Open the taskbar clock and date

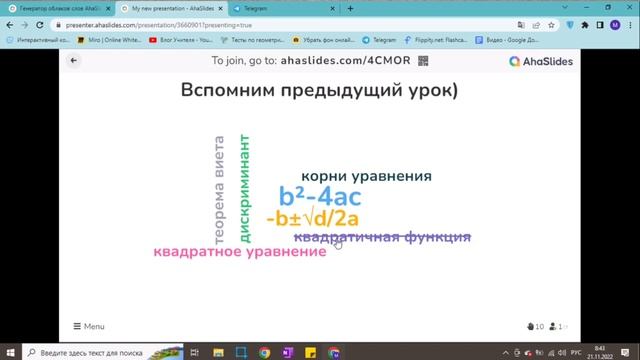(x=600, y=352)
